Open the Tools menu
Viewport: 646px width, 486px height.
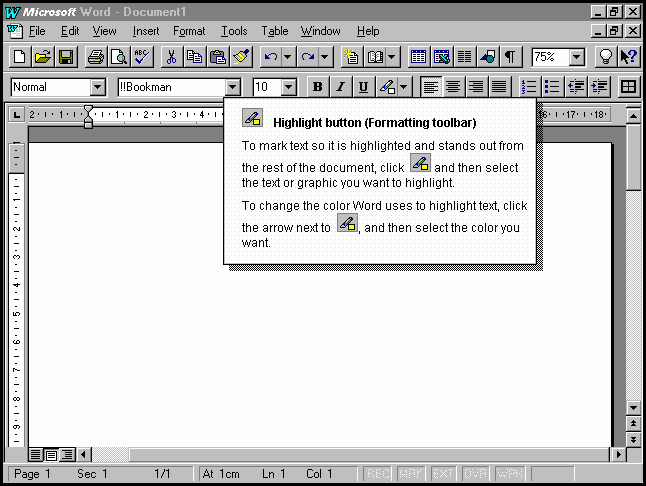[x=234, y=31]
